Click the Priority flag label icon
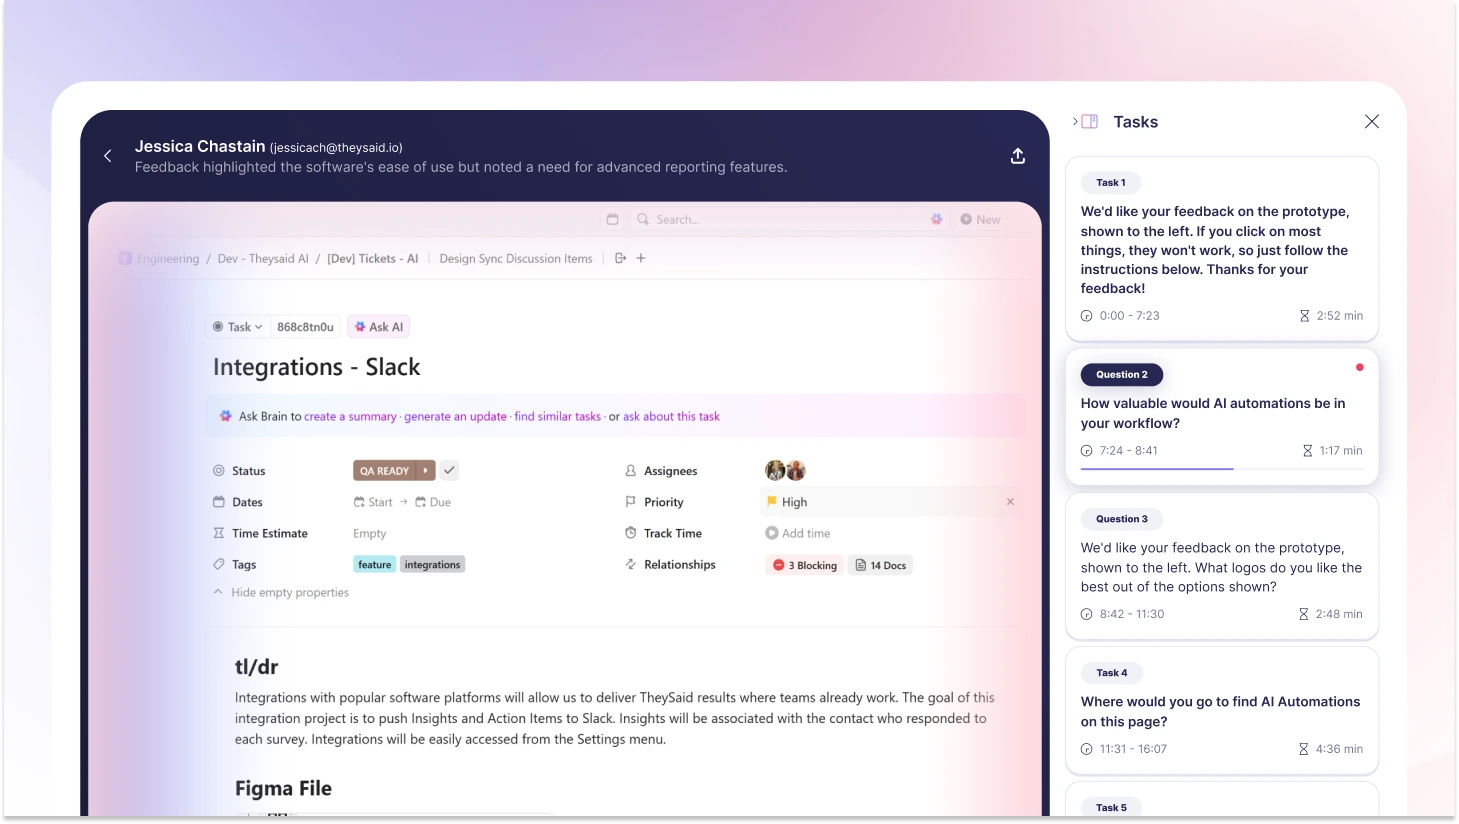This screenshot has width=1459, height=824. pos(630,502)
